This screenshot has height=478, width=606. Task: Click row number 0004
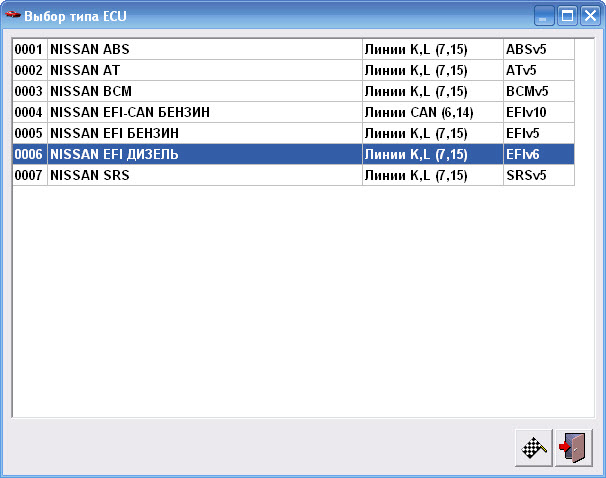pyautogui.click(x=30, y=112)
